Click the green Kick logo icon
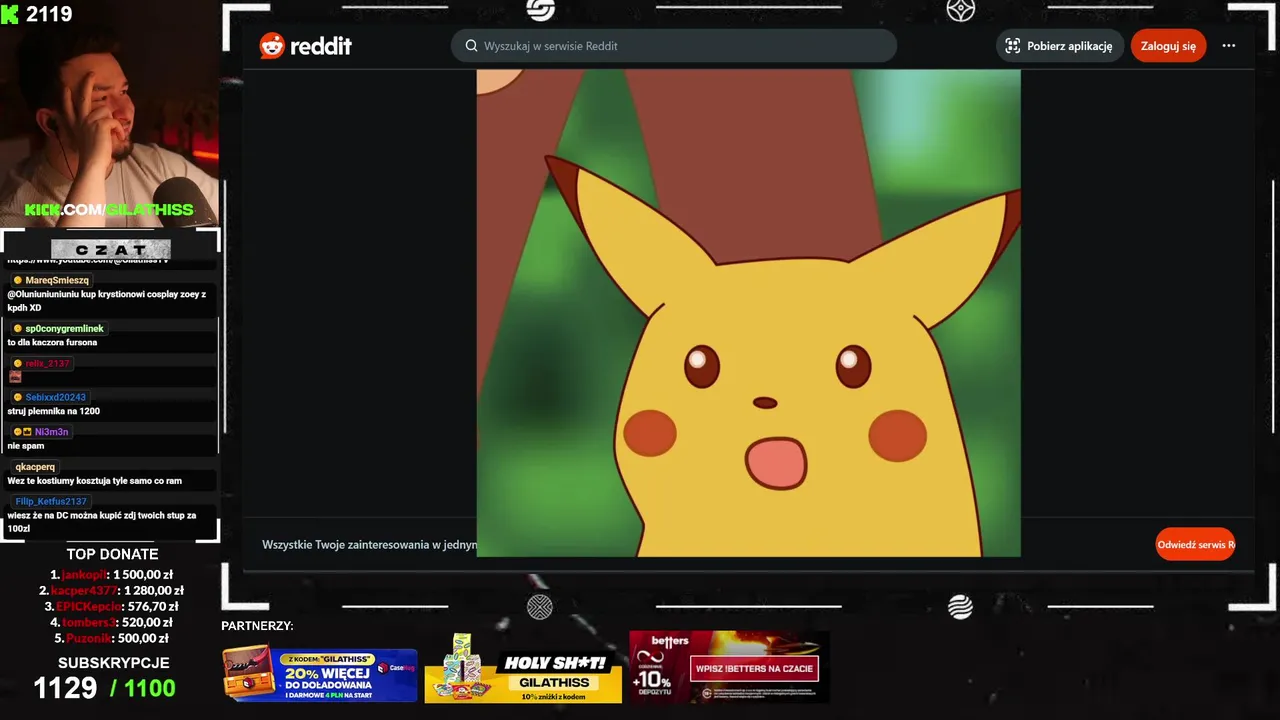Image resolution: width=1280 pixels, height=720 pixels. pyautogui.click(x=10, y=14)
